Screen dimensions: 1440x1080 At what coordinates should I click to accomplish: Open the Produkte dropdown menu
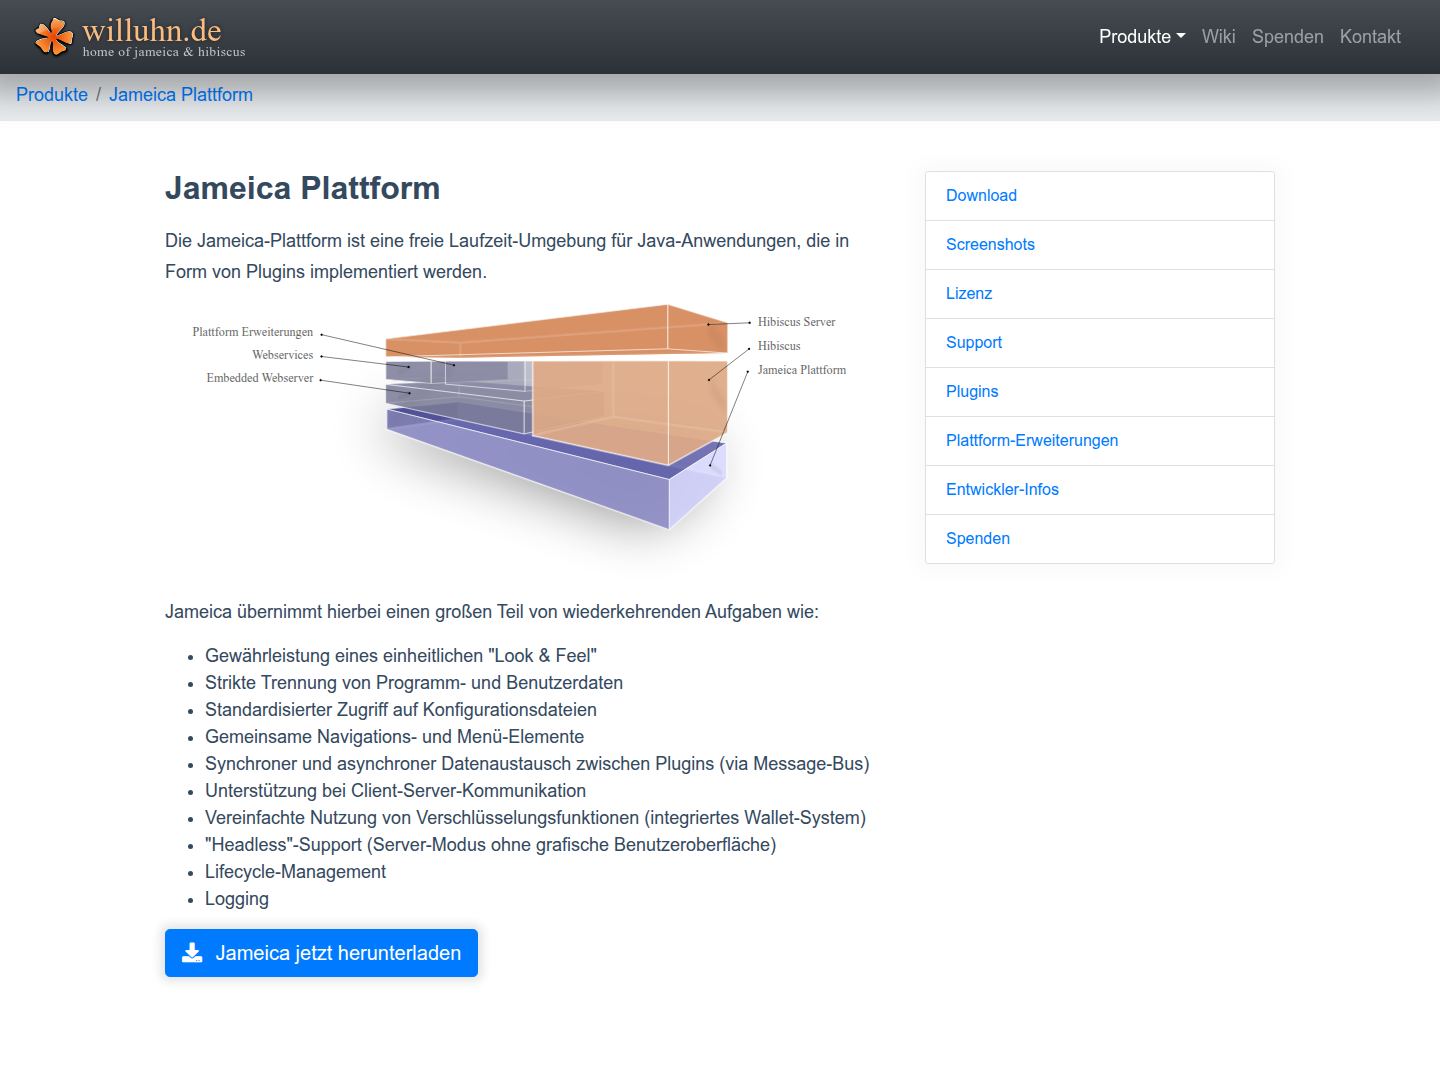[x=1142, y=37]
